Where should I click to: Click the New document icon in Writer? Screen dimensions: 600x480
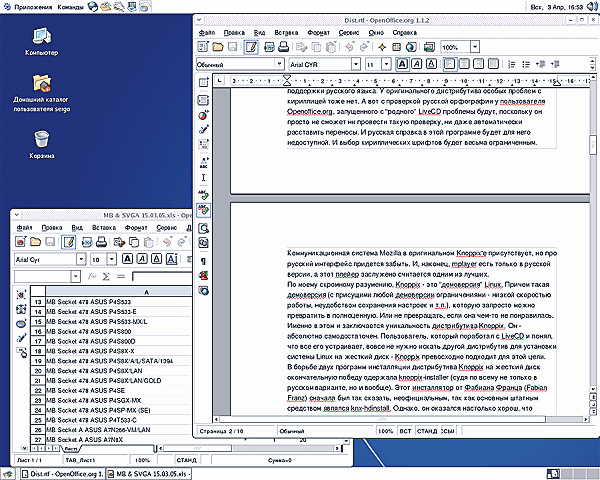[203, 47]
